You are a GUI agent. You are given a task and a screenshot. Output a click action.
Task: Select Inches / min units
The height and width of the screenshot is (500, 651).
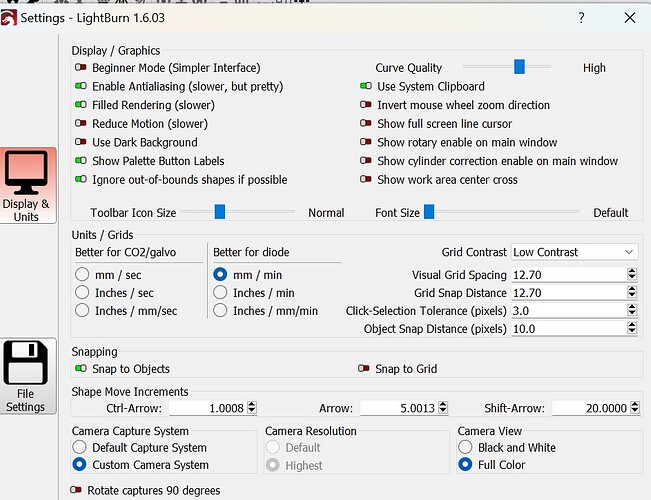[220, 292]
